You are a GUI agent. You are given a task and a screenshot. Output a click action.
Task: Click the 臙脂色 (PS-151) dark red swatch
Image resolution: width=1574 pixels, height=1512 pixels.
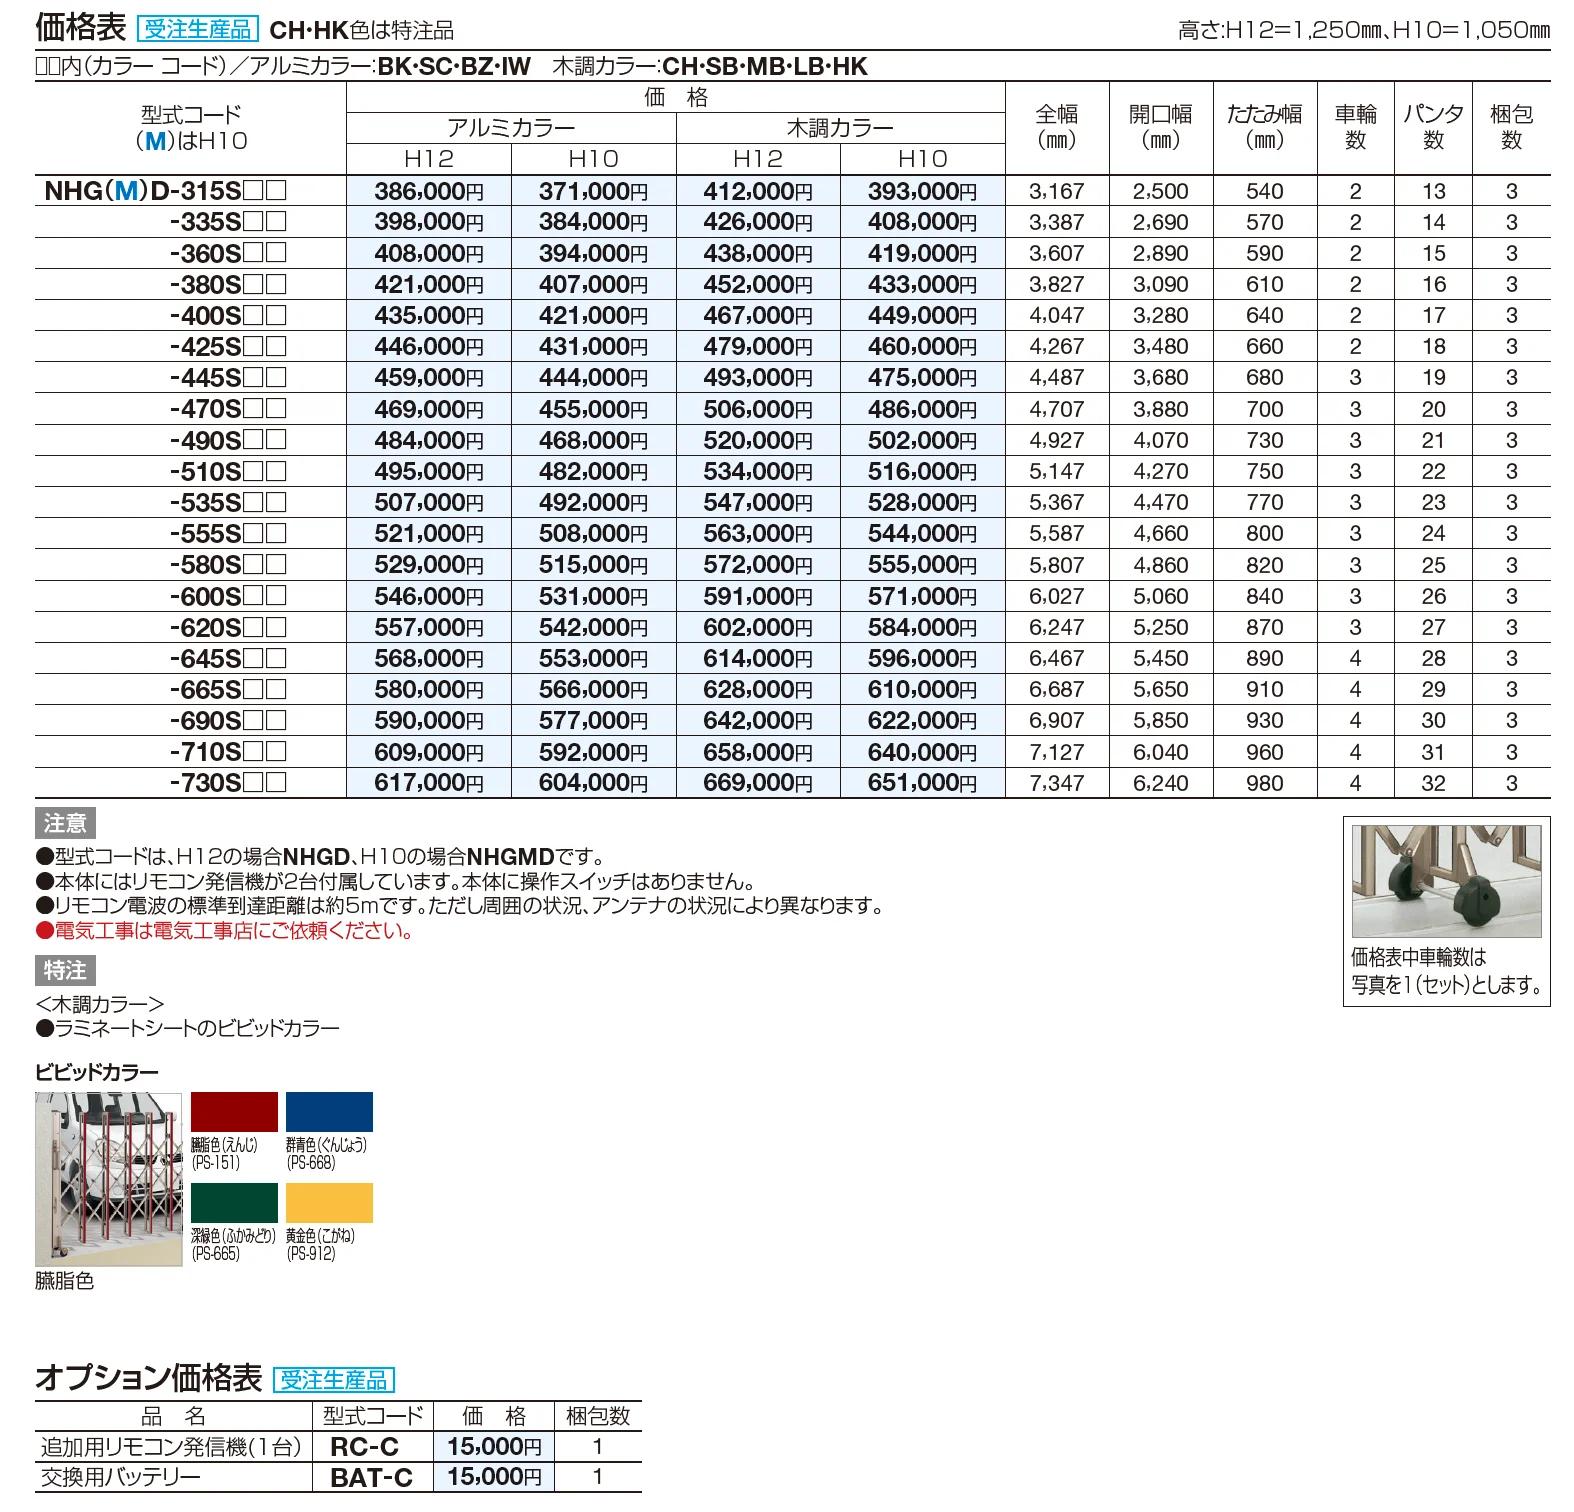pos(234,1112)
